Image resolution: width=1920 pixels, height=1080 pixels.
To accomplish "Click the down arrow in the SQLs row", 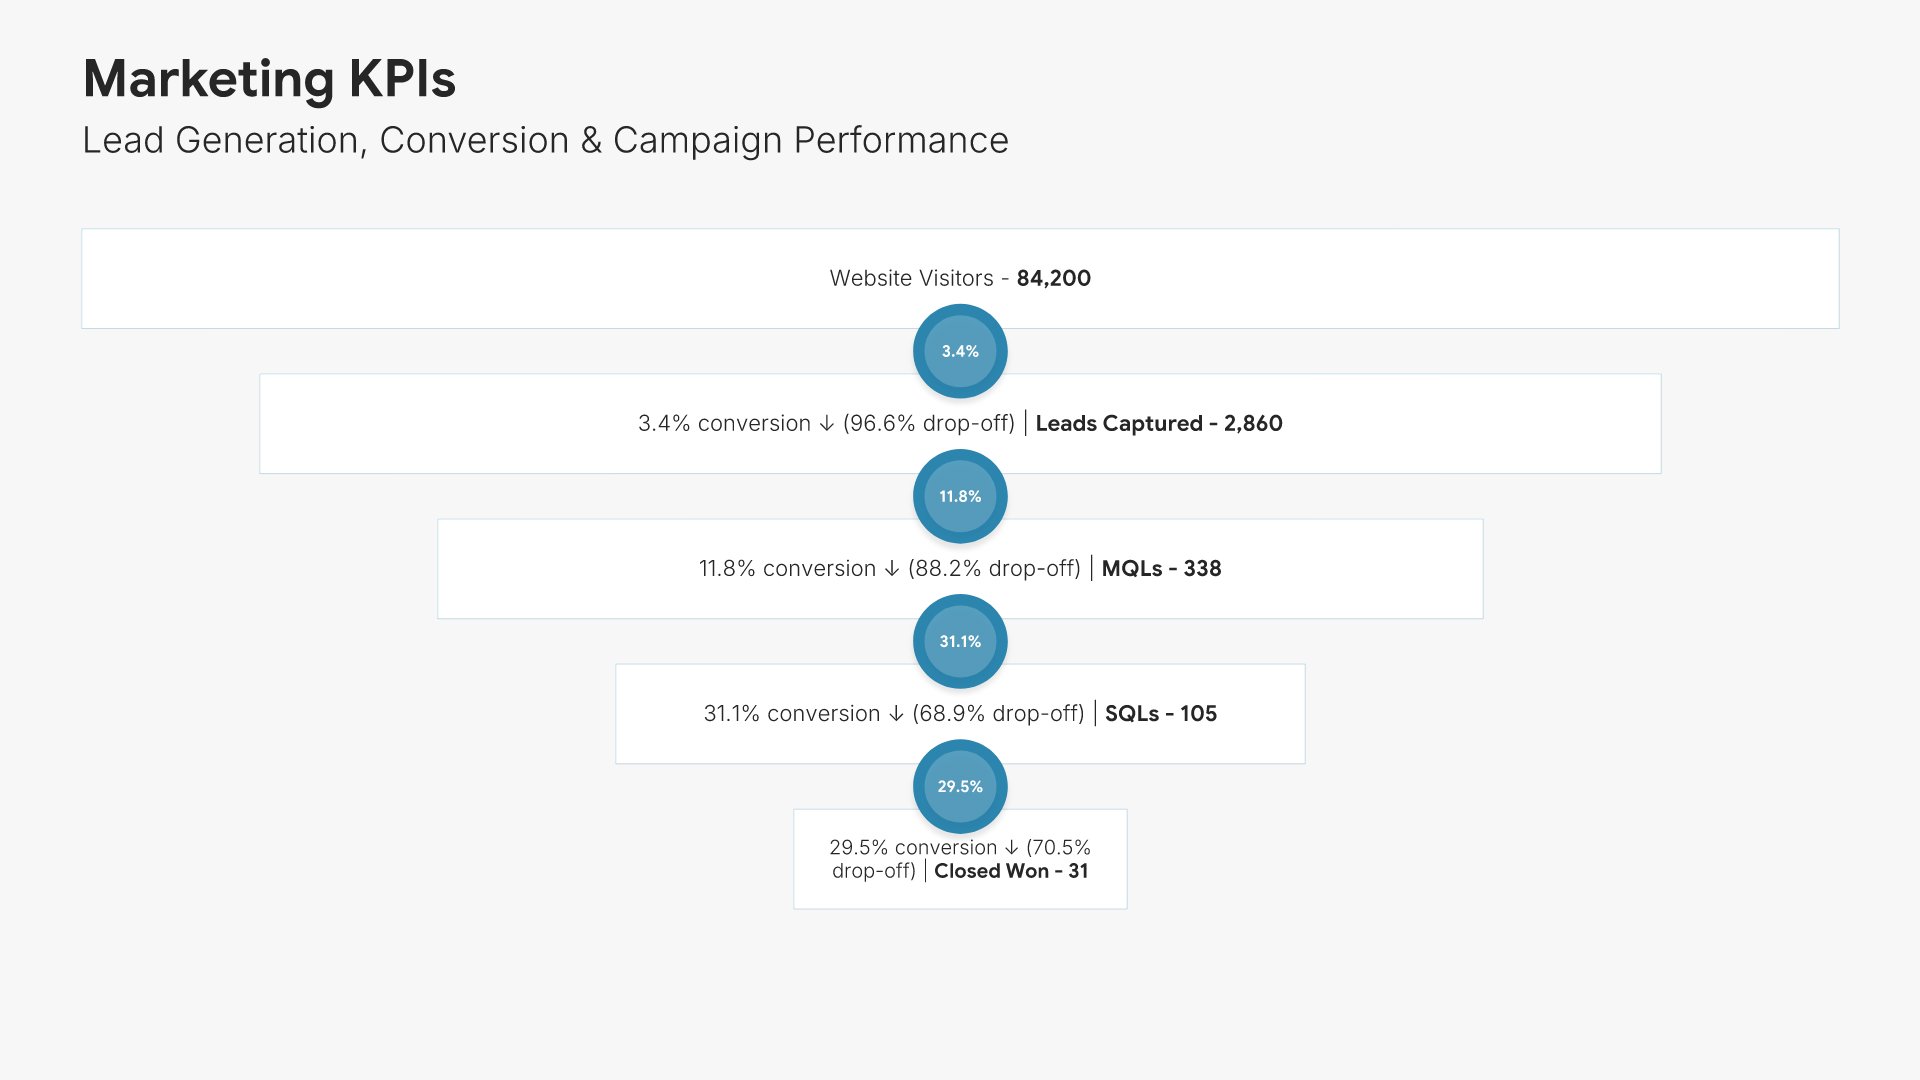I will click(896, 714).
